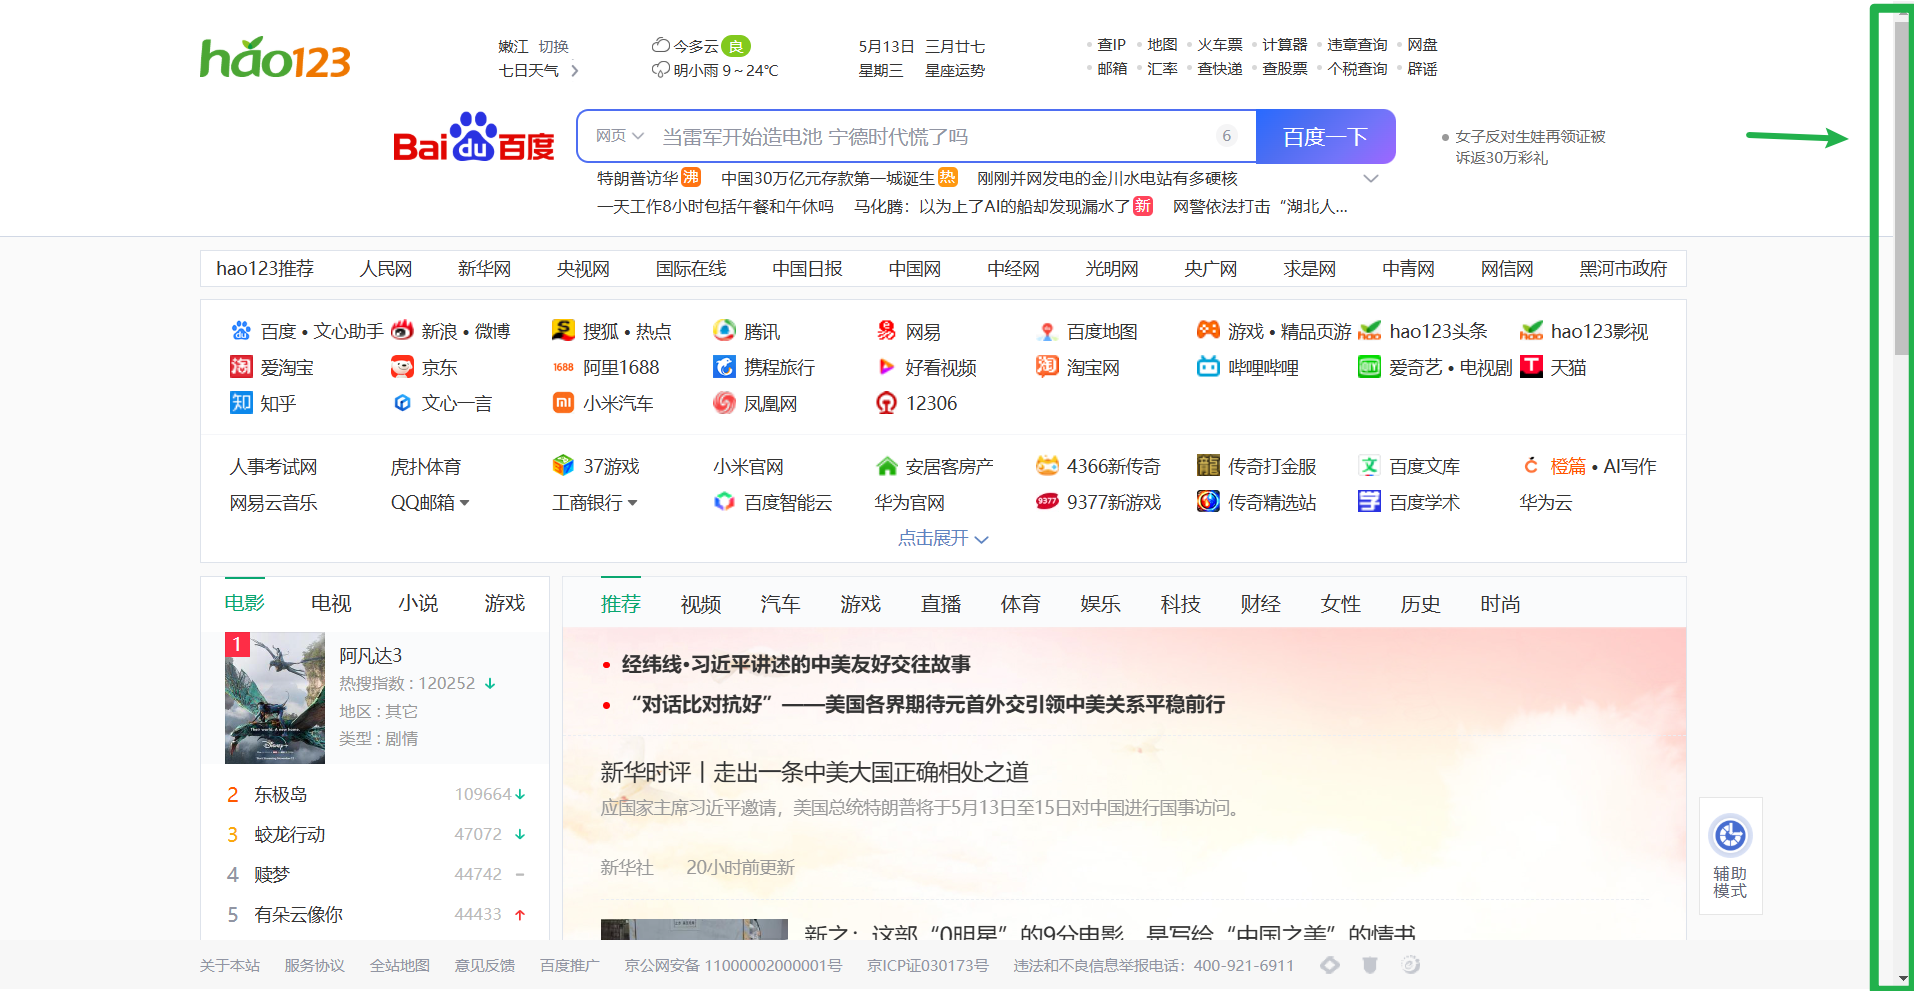Click 点击展开 to expand site list

coord(943,538)
